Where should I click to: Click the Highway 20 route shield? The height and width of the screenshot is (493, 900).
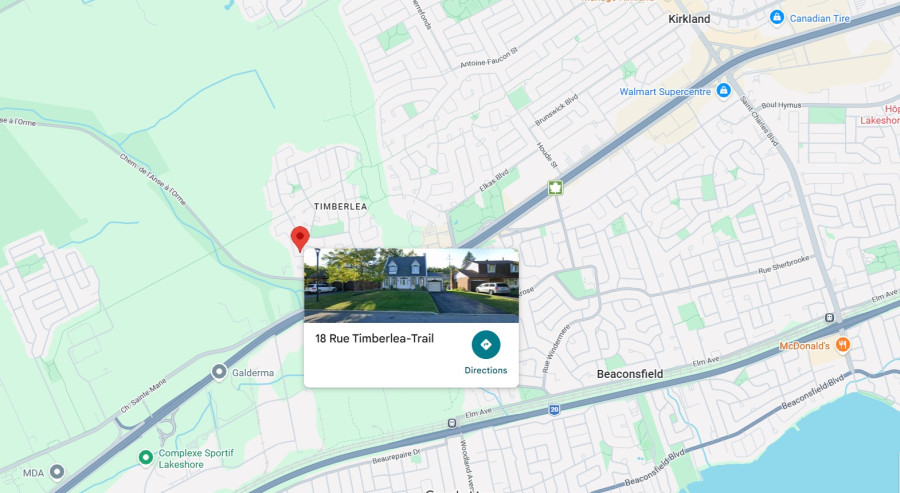[554, 409]
